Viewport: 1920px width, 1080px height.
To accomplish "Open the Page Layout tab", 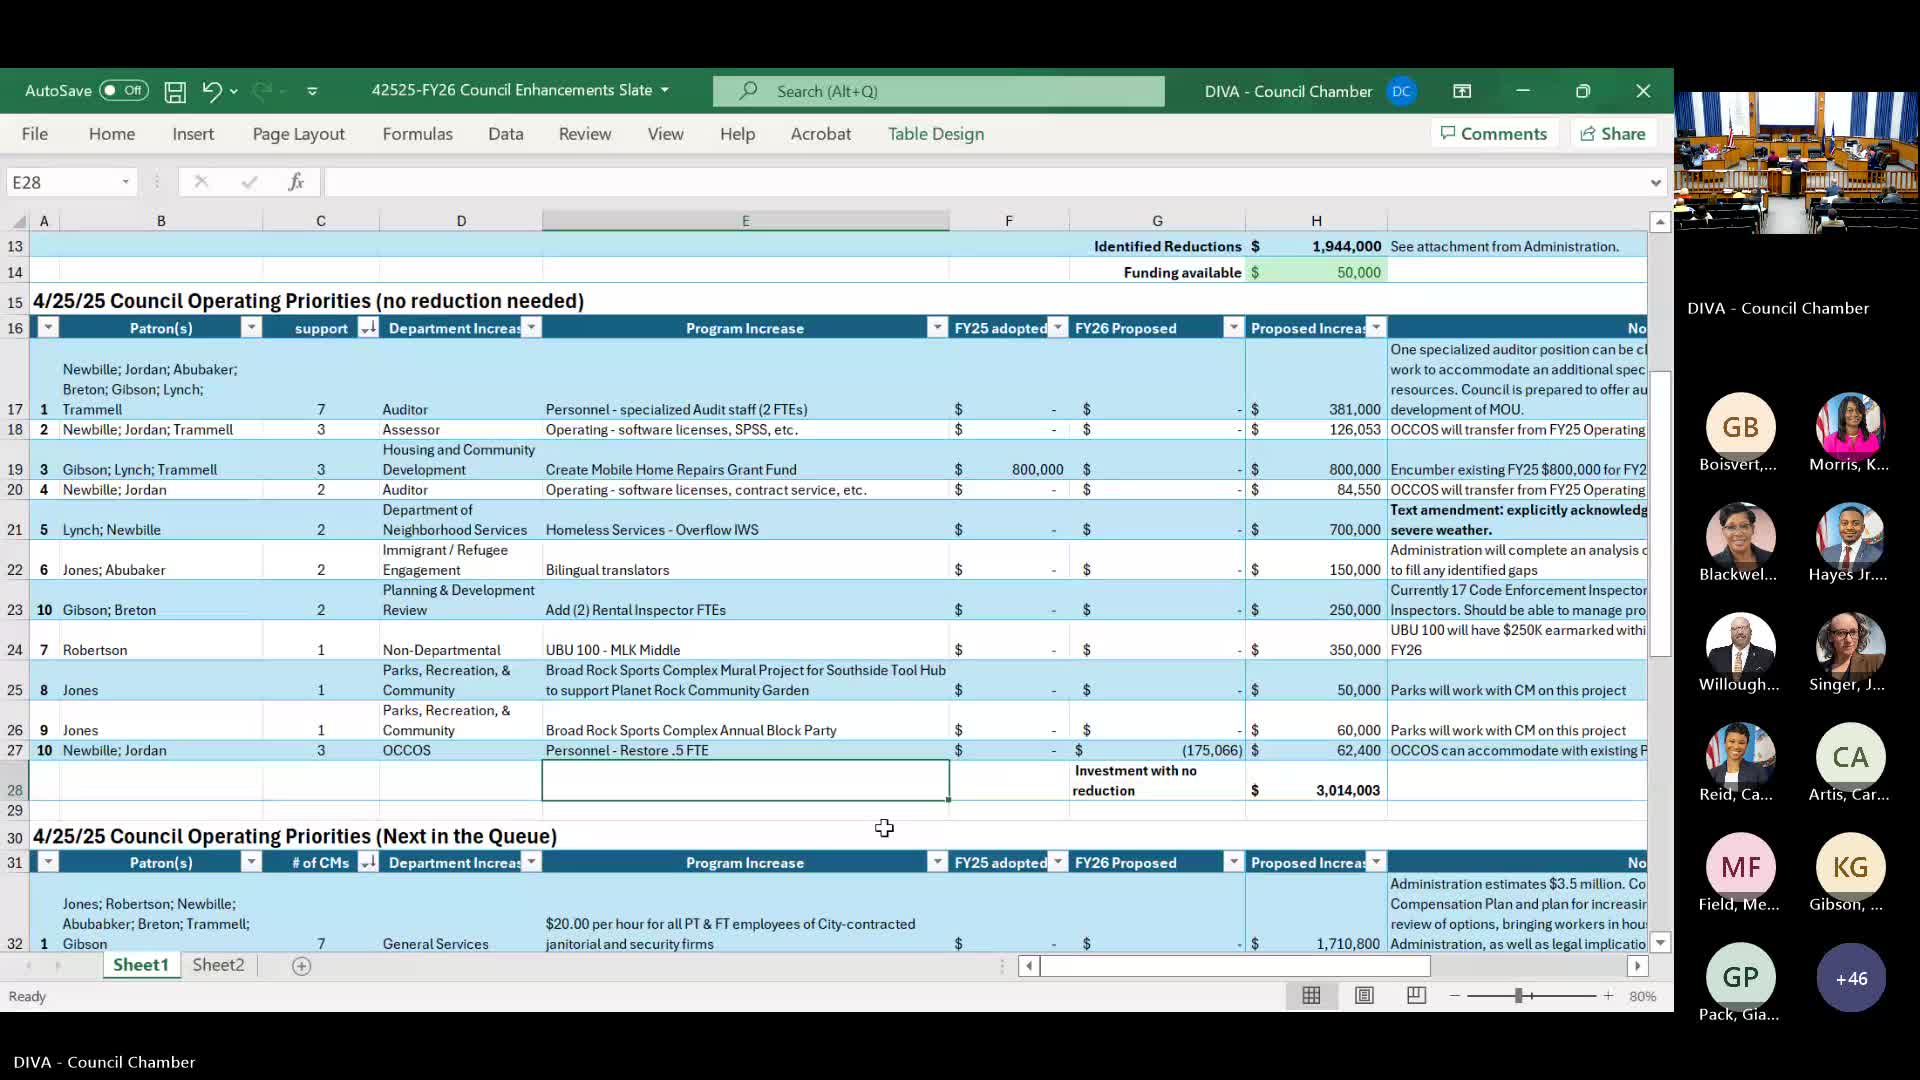I will coord(298,134).
